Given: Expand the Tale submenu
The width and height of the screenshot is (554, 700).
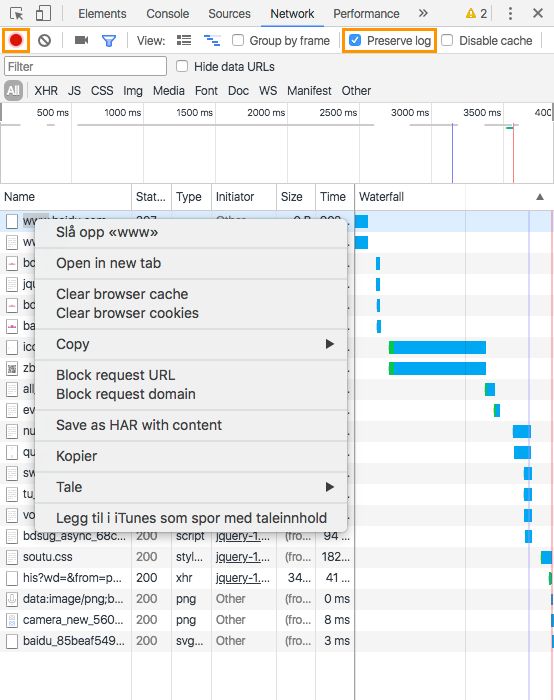Looking at the screenshot, I should [x=191, y=487].
